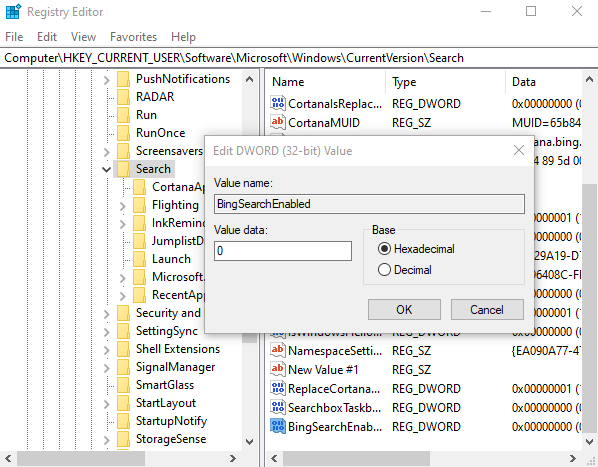The width and height of the screenshot is (598, 467).
Task: Click DWORD icon of ReplaceCortana... value
Action: point(278,388)
